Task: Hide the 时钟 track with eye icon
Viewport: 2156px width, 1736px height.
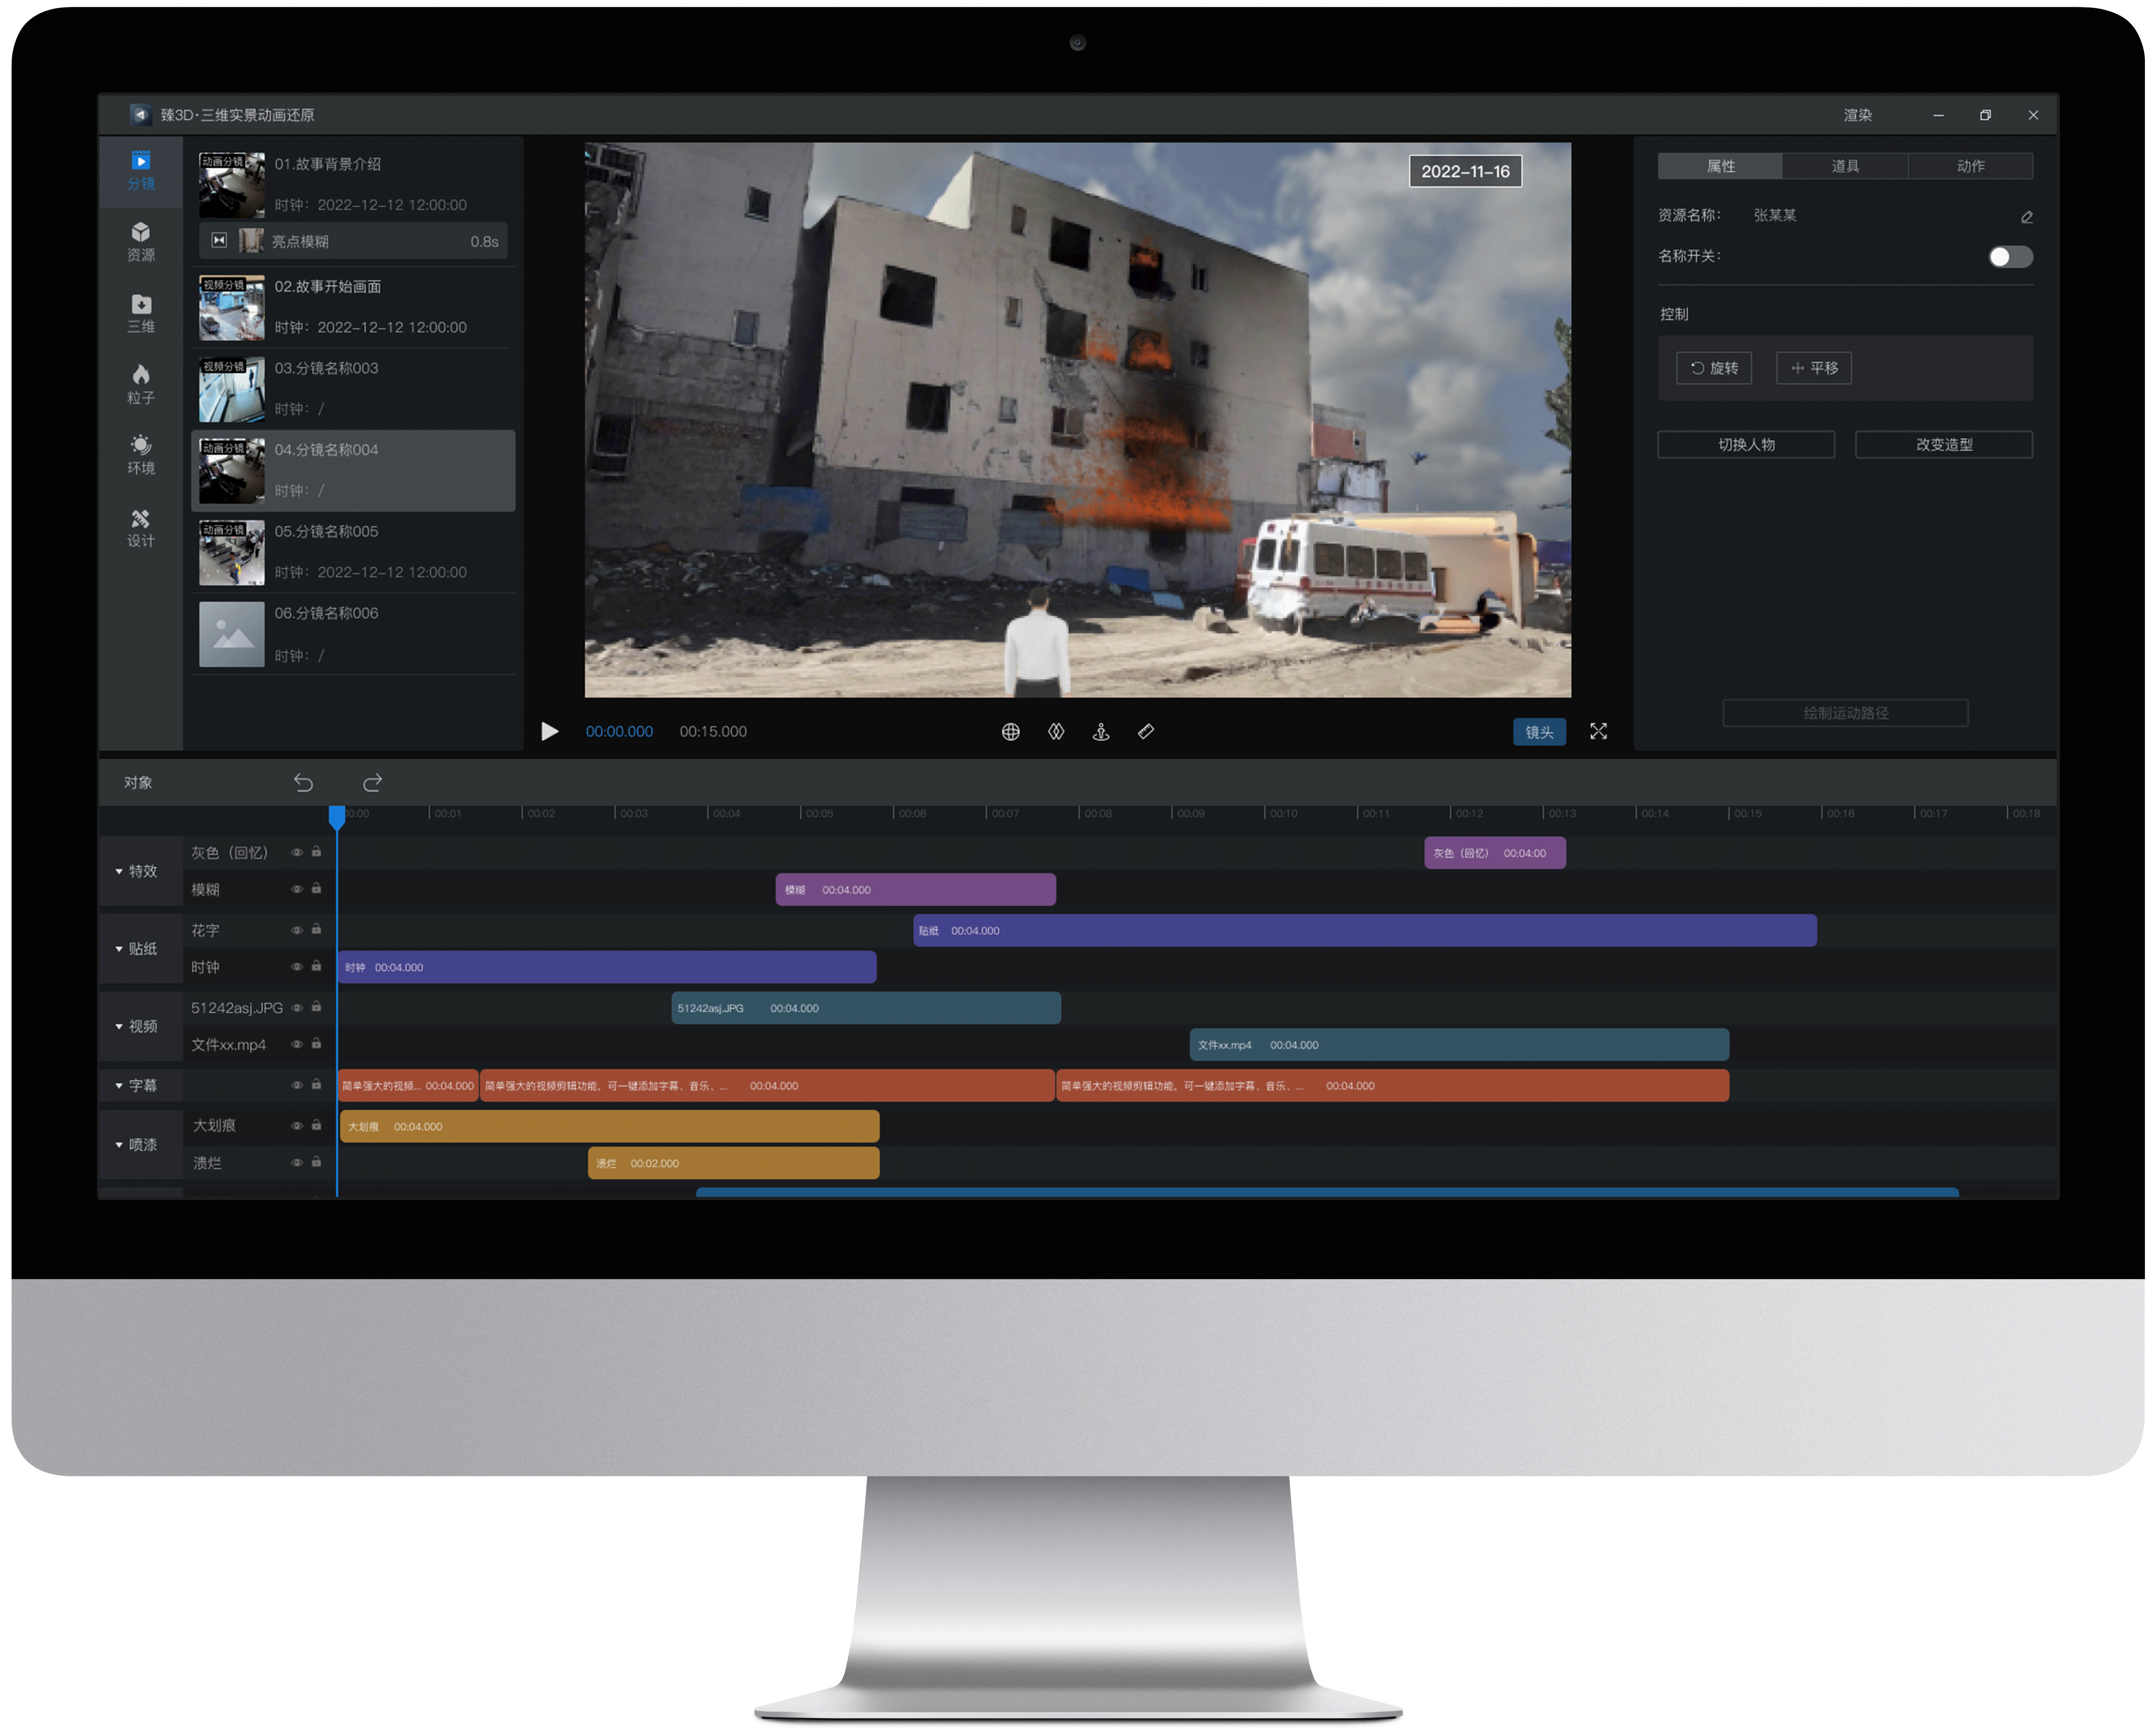Action: tap(297, 967)
